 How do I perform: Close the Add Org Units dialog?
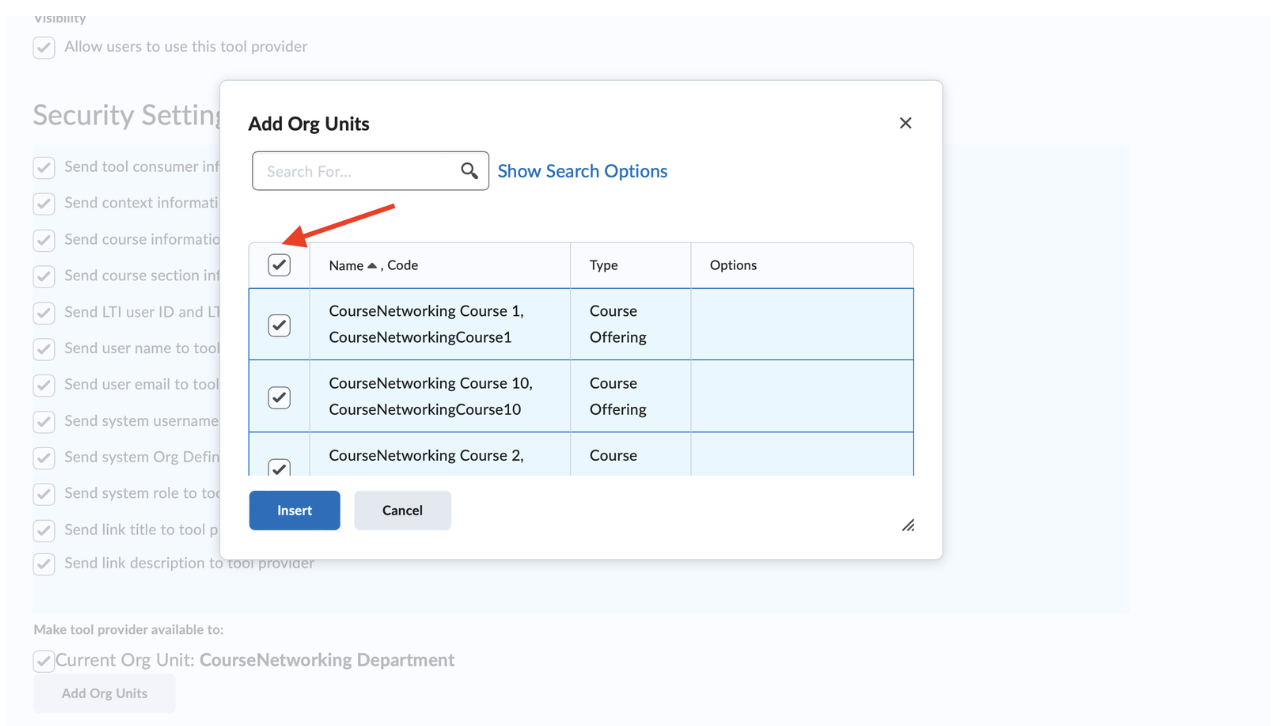pyautogui.click(x=905, y=123)
